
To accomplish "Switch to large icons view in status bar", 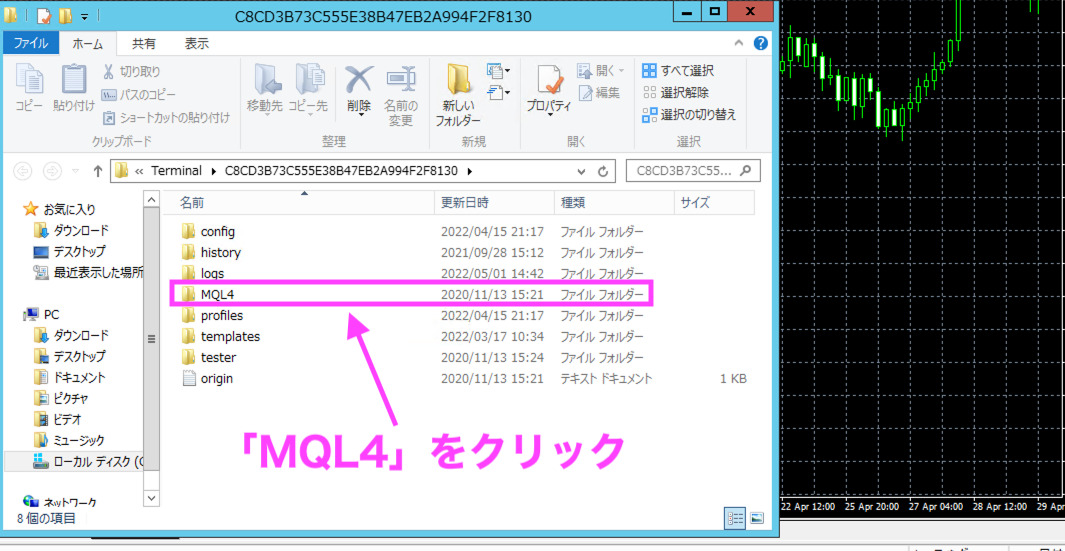I will 756,518.
